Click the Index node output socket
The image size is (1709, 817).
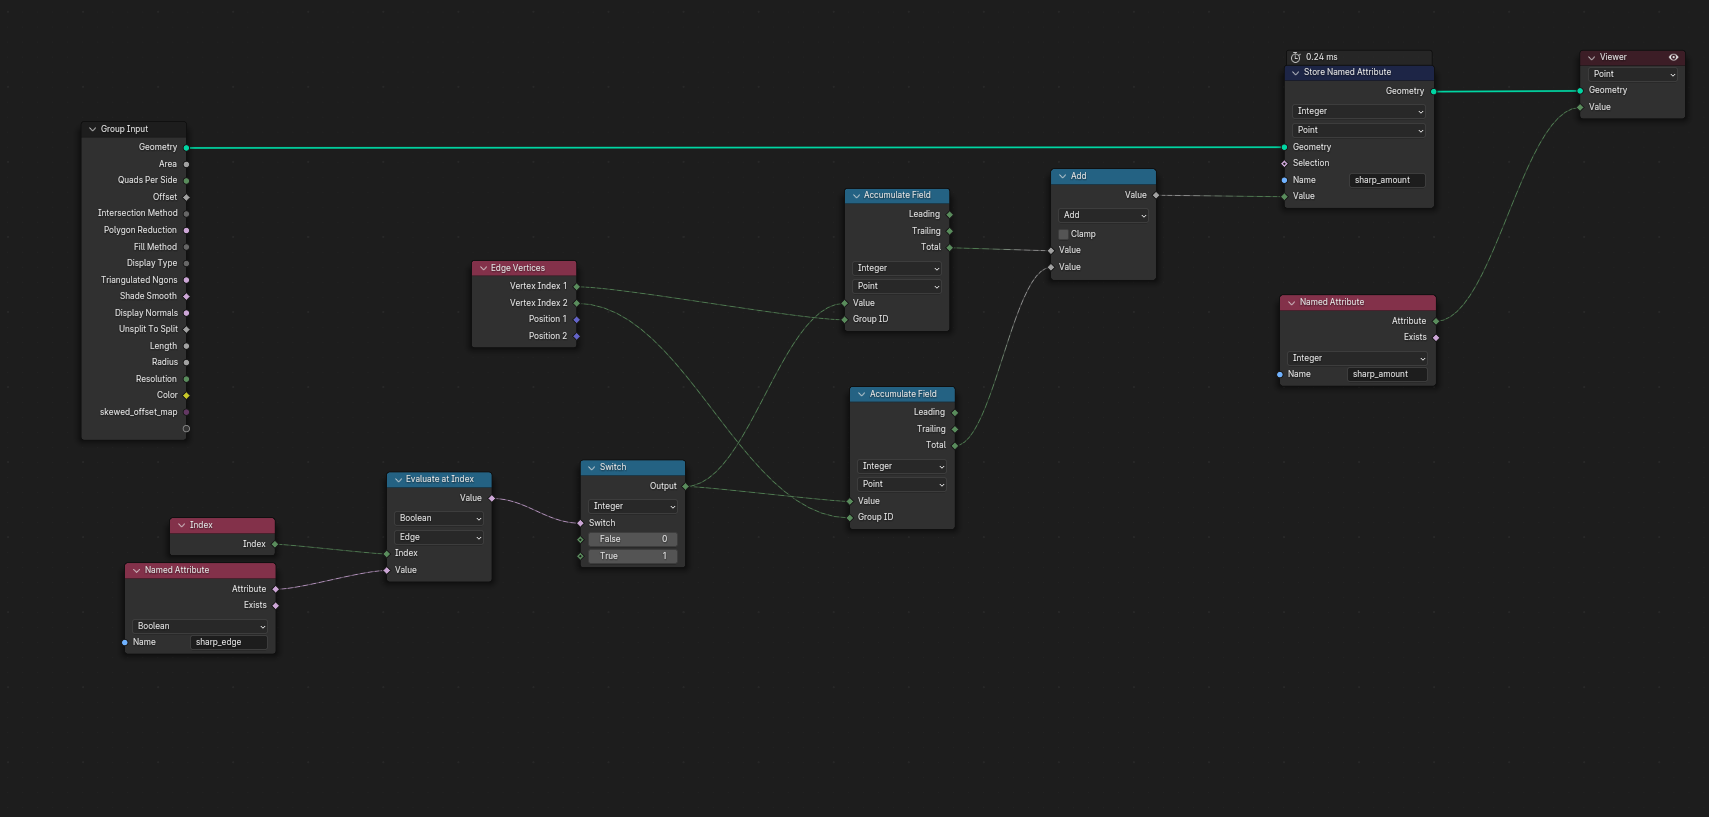(275, 544)
